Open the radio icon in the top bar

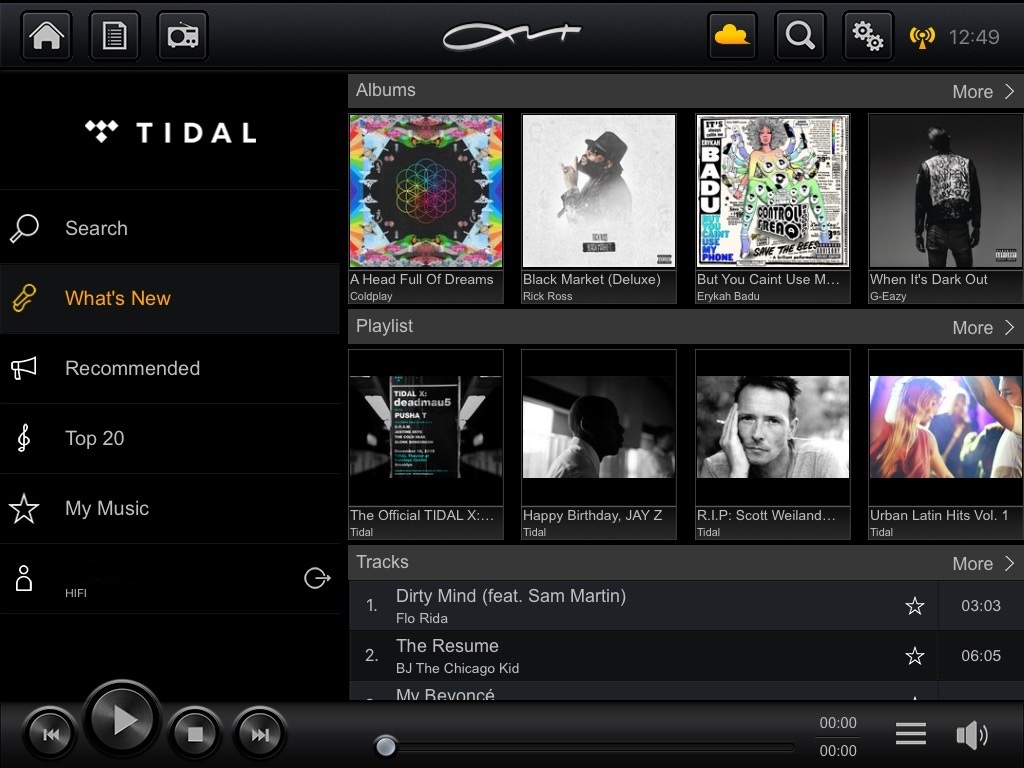coord(182,36)
